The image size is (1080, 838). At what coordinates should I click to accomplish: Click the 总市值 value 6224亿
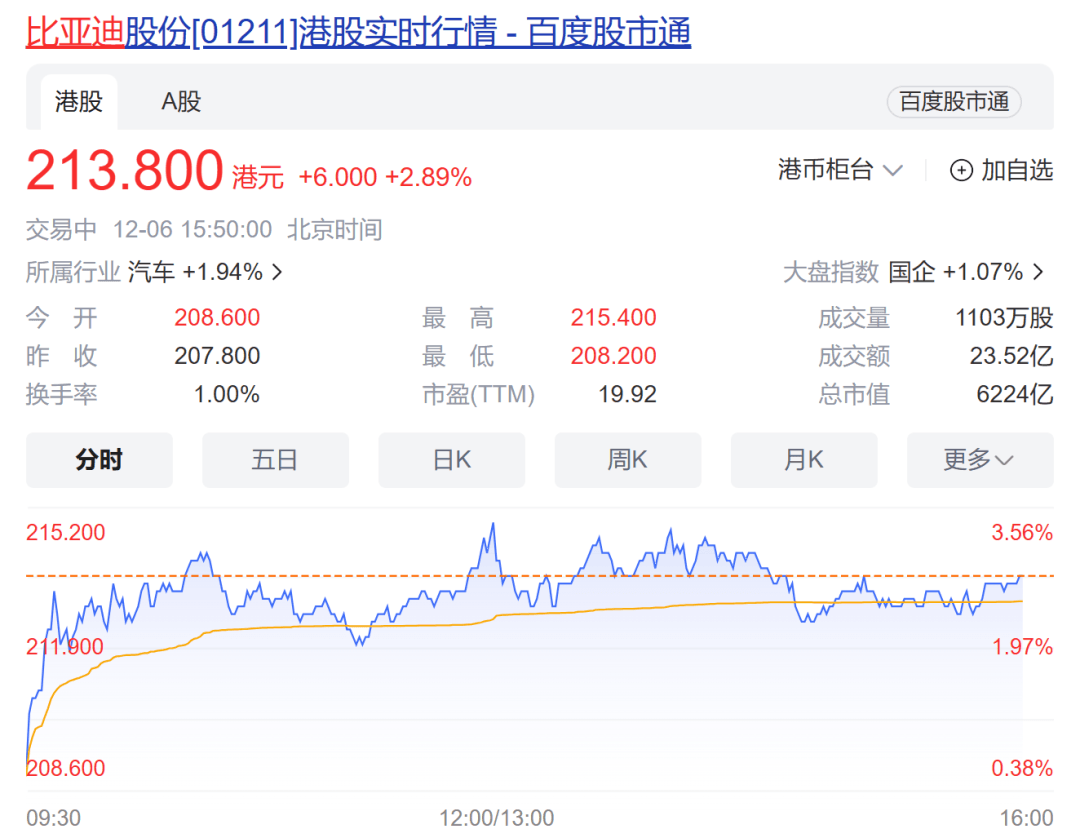coord(1015,395)
